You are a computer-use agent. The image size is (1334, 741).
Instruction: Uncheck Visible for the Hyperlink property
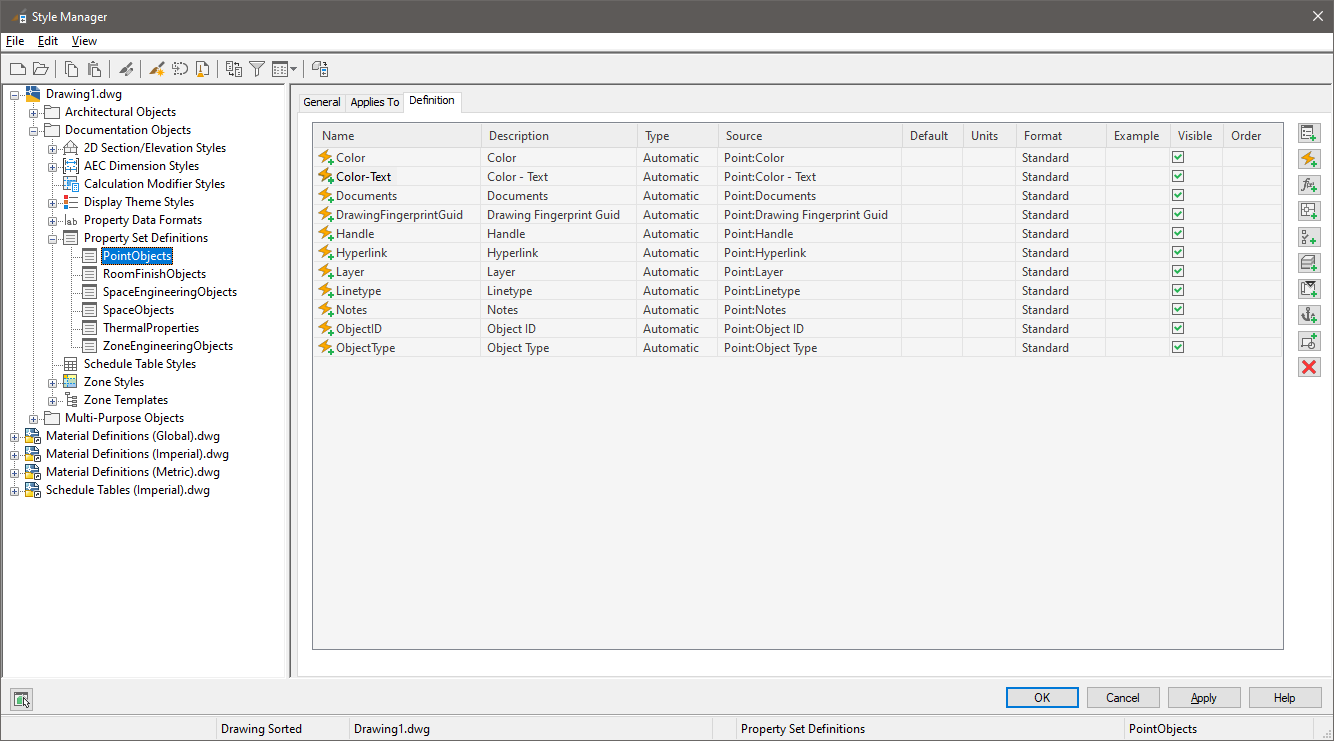(x=1177, y=252)
